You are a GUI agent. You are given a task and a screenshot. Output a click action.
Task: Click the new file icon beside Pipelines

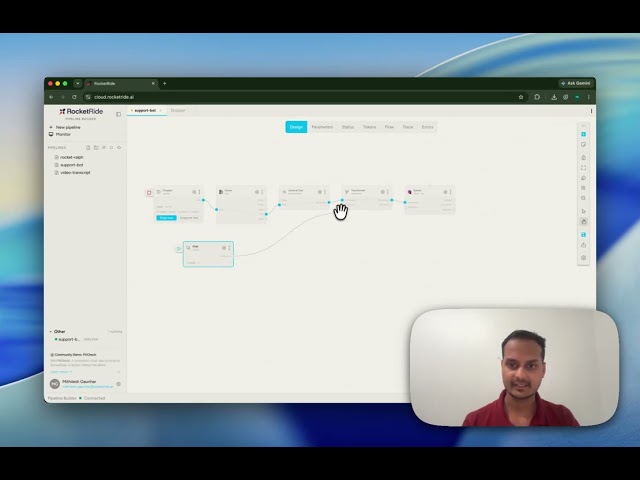pos(88,147)
